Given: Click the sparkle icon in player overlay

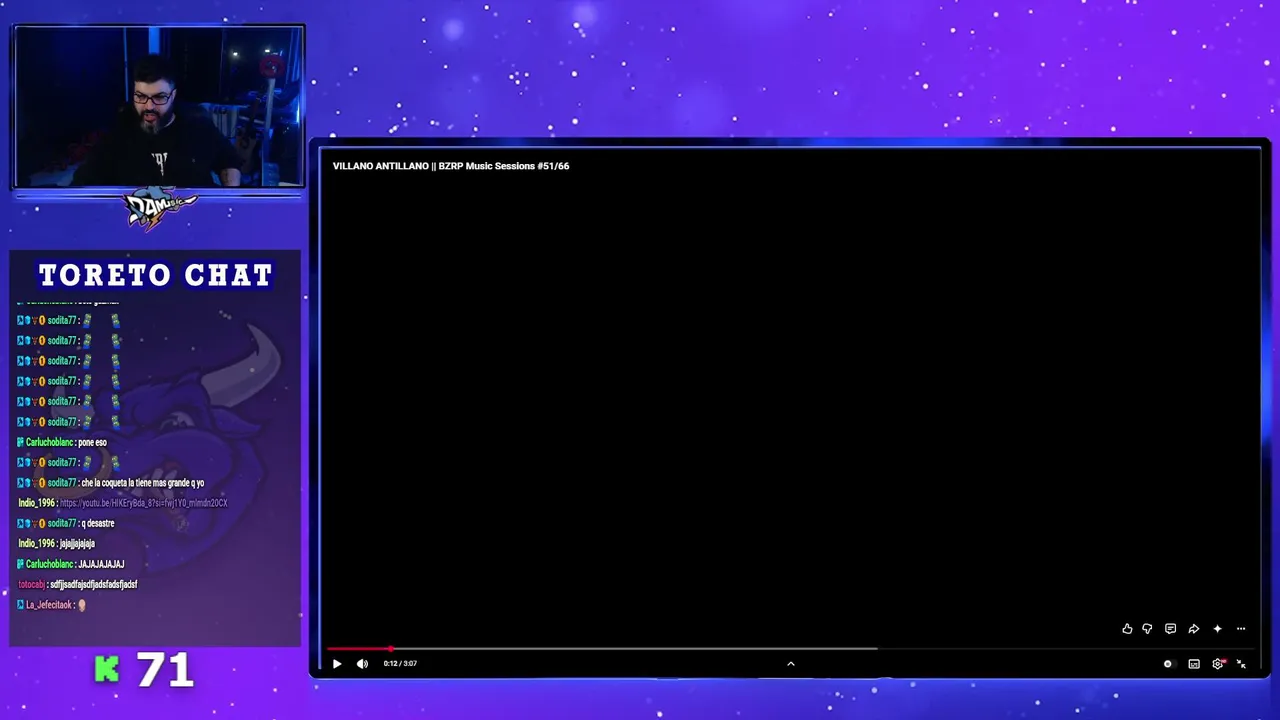Looking at the screenshot, I should pos(1217,629).
